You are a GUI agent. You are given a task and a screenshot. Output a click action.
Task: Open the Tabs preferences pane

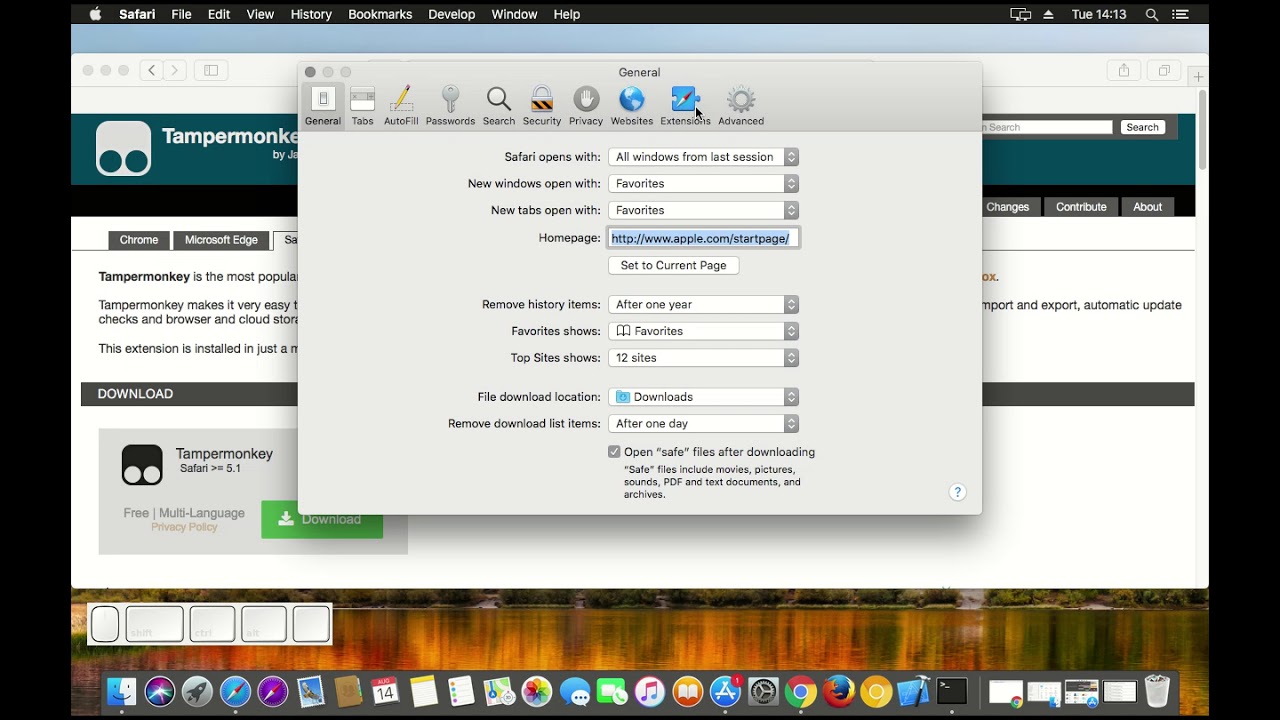click(362, 106)
